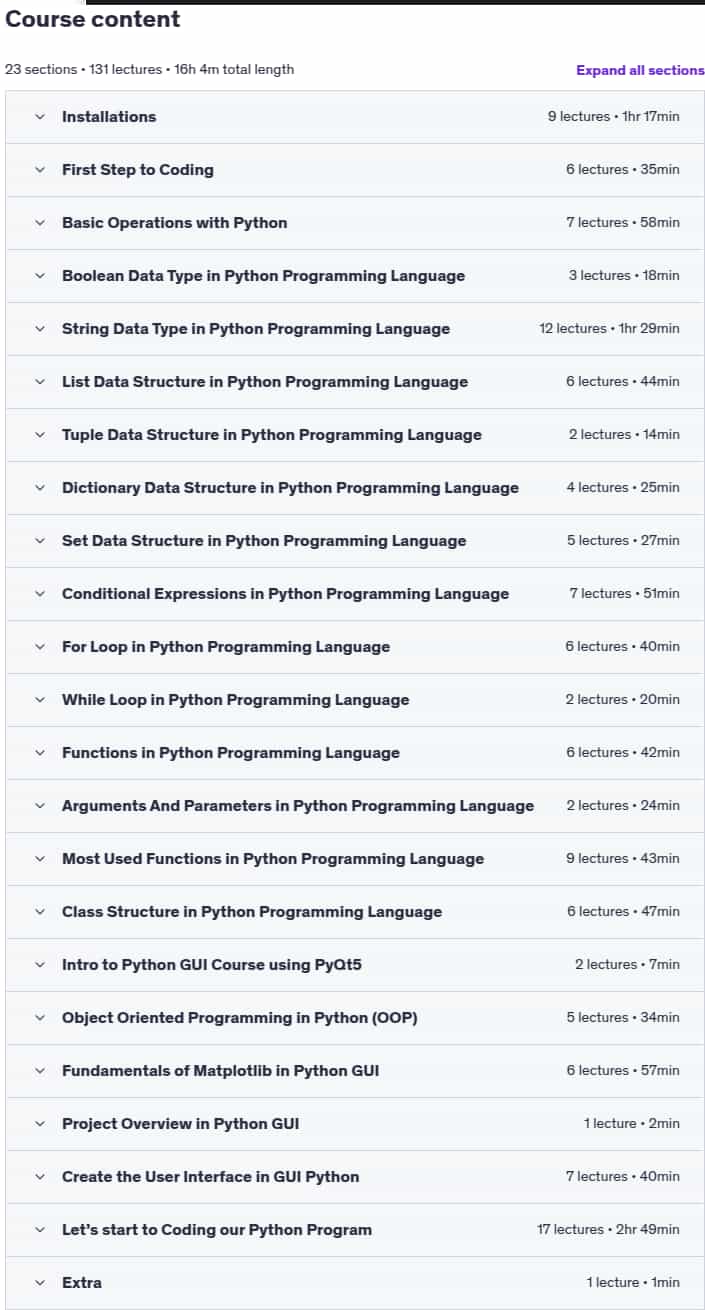Click '2 lectures • 7min' duration
Viewport: 705px width, 1310px height.
pos(627,965)
